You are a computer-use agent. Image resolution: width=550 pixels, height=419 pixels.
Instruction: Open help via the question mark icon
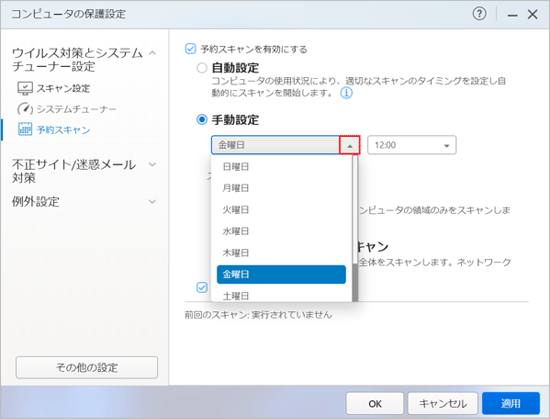(x=479, y=14)
